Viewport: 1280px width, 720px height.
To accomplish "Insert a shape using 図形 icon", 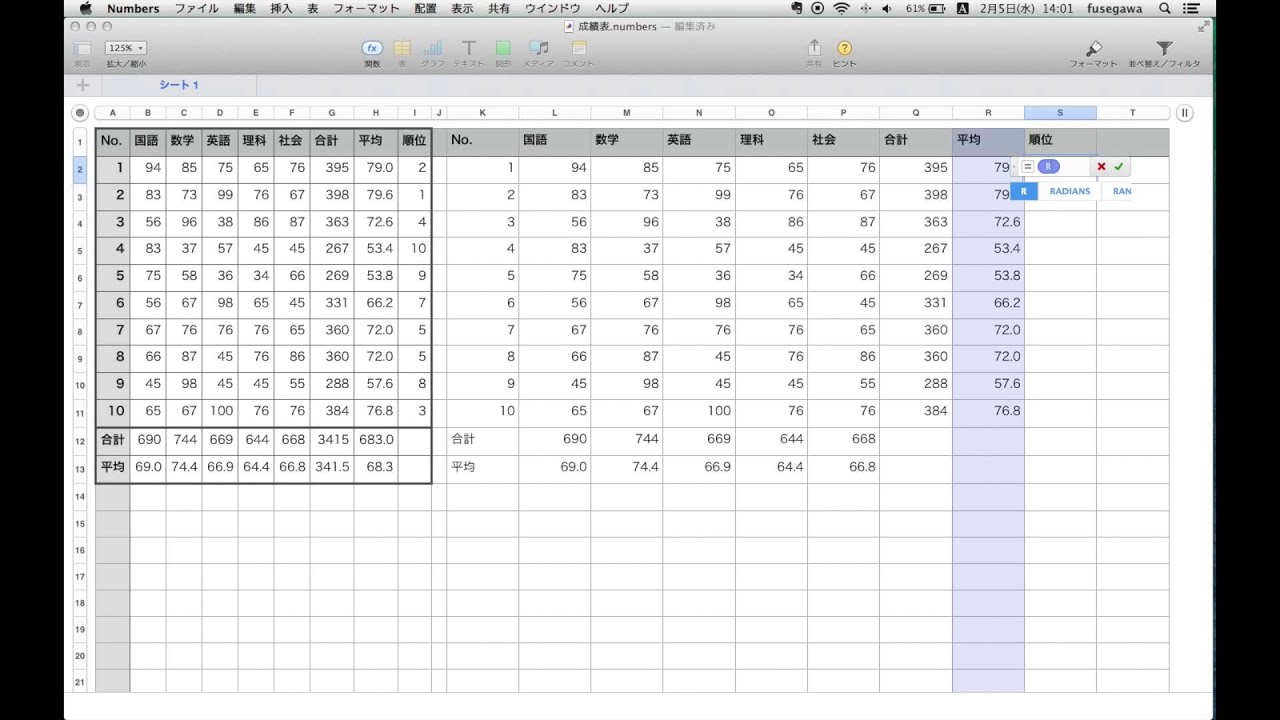I will click(x=503, y=48).
